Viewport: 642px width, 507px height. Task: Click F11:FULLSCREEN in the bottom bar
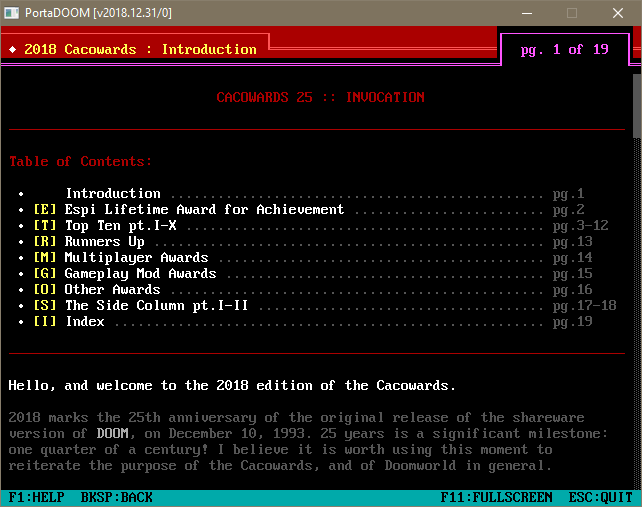[x=496, y=498]
